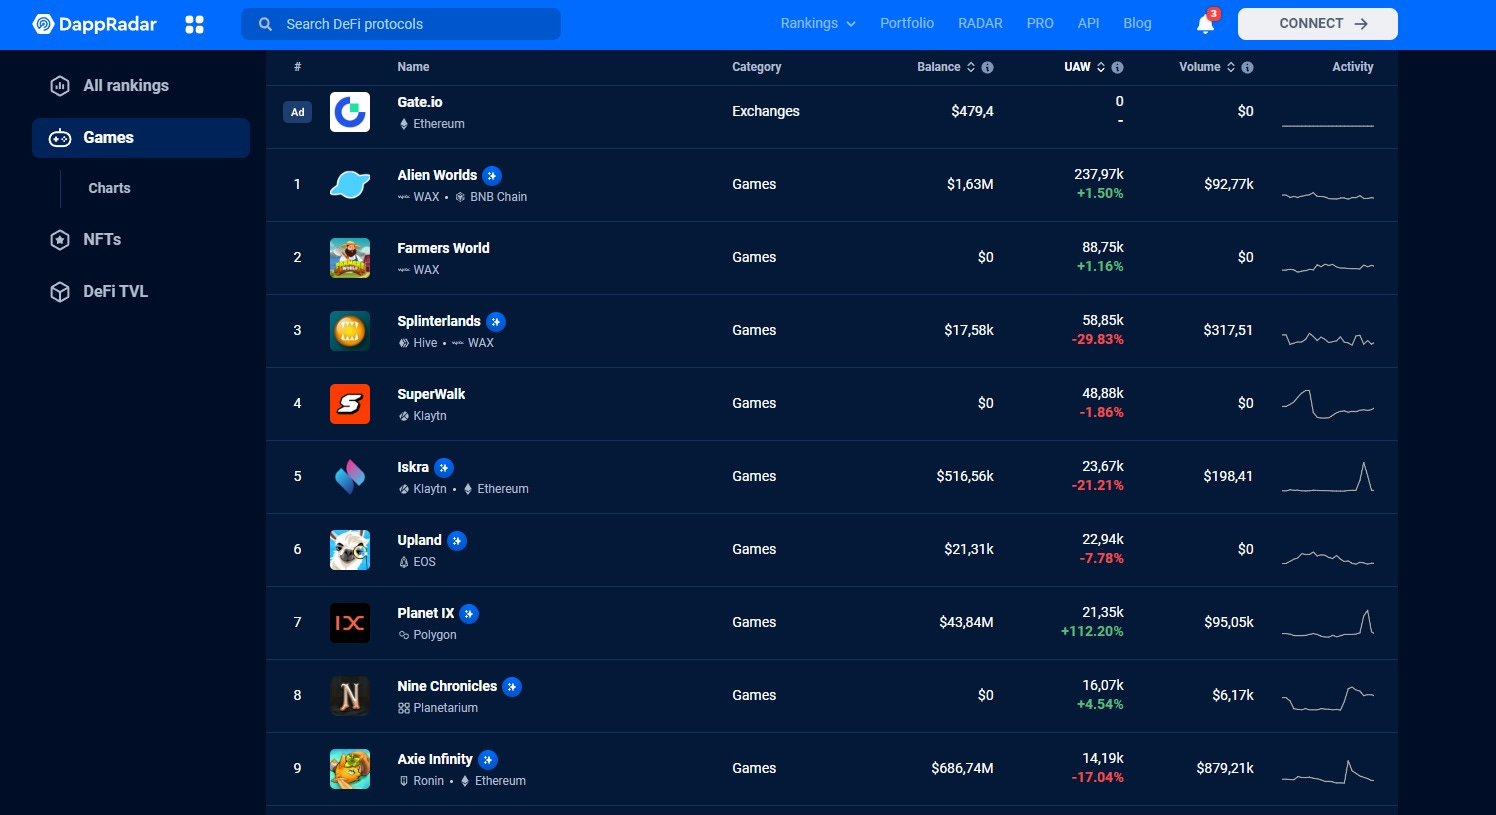Click the Upland llama logo
The image size is (1496, 815).
pyautogui.click(x=350, y=550)
